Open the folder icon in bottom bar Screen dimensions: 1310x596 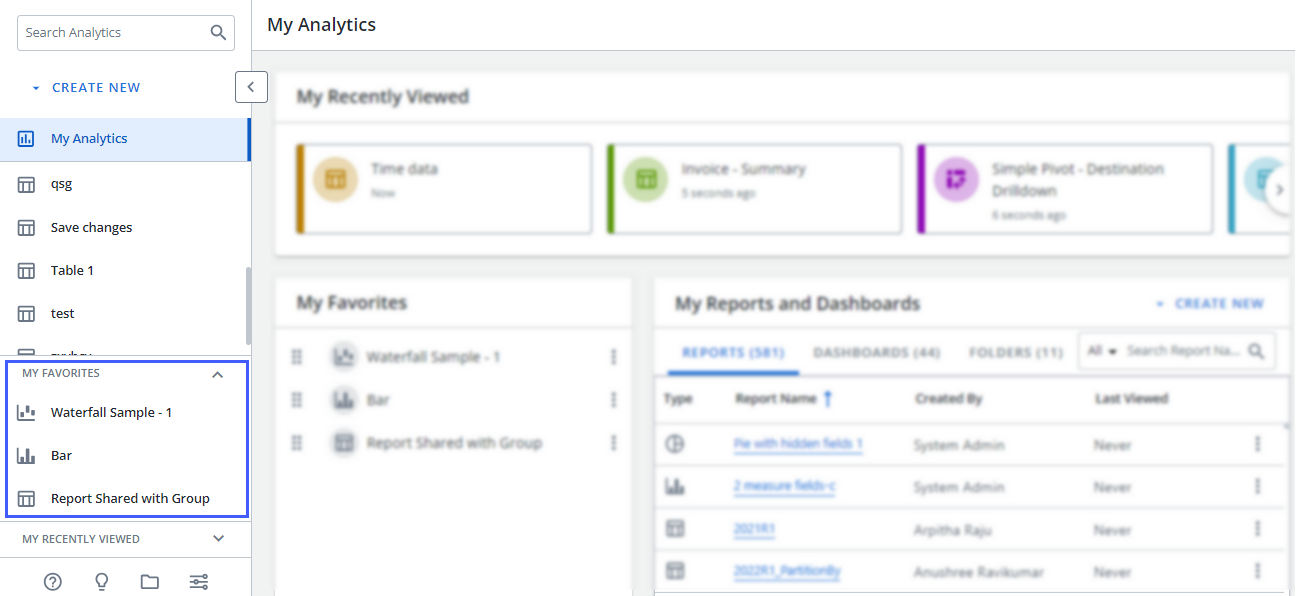tap(150, 582)
